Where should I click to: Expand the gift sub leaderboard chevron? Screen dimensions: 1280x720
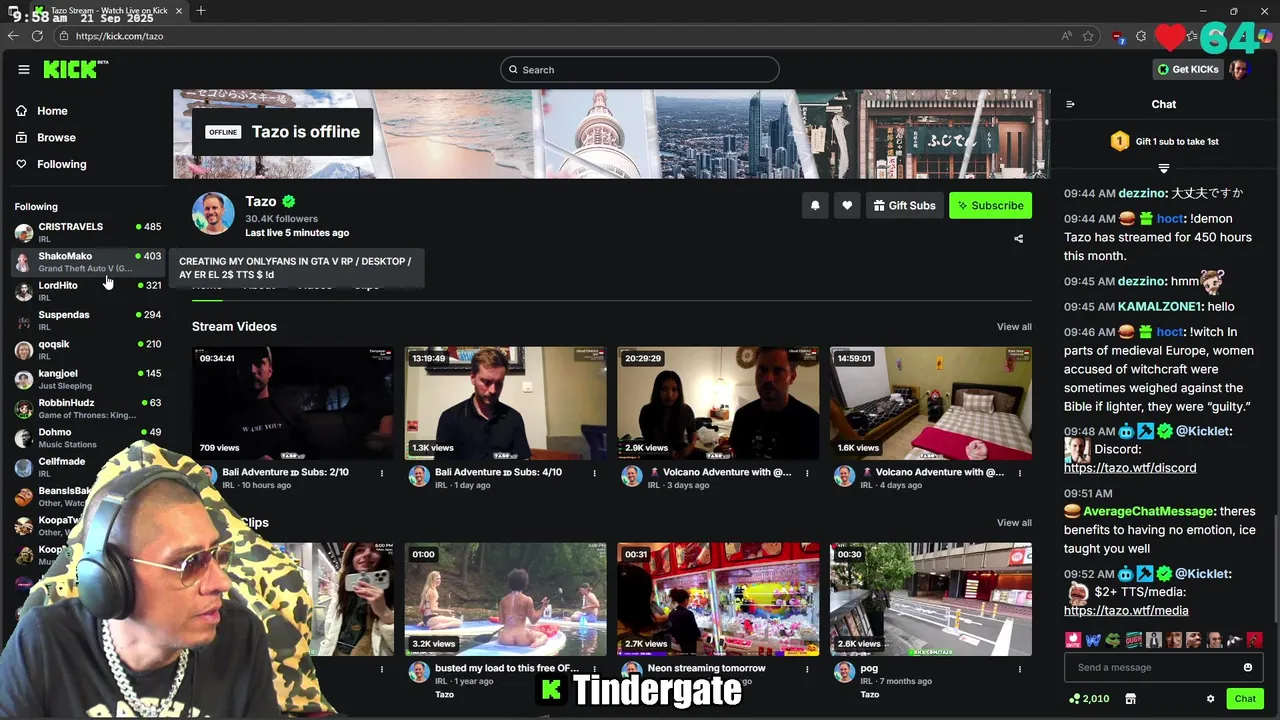(x=1163, y=168)
